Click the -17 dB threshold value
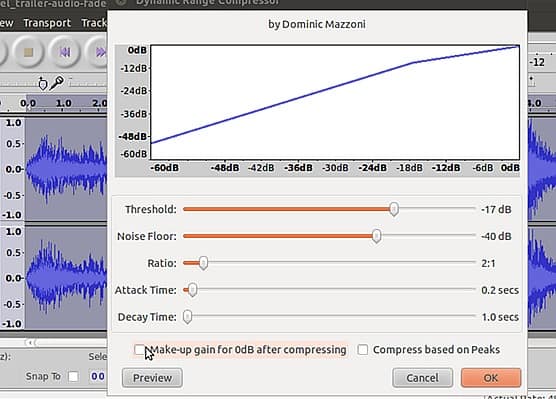 pyautogui.click(x=496, y=210)
